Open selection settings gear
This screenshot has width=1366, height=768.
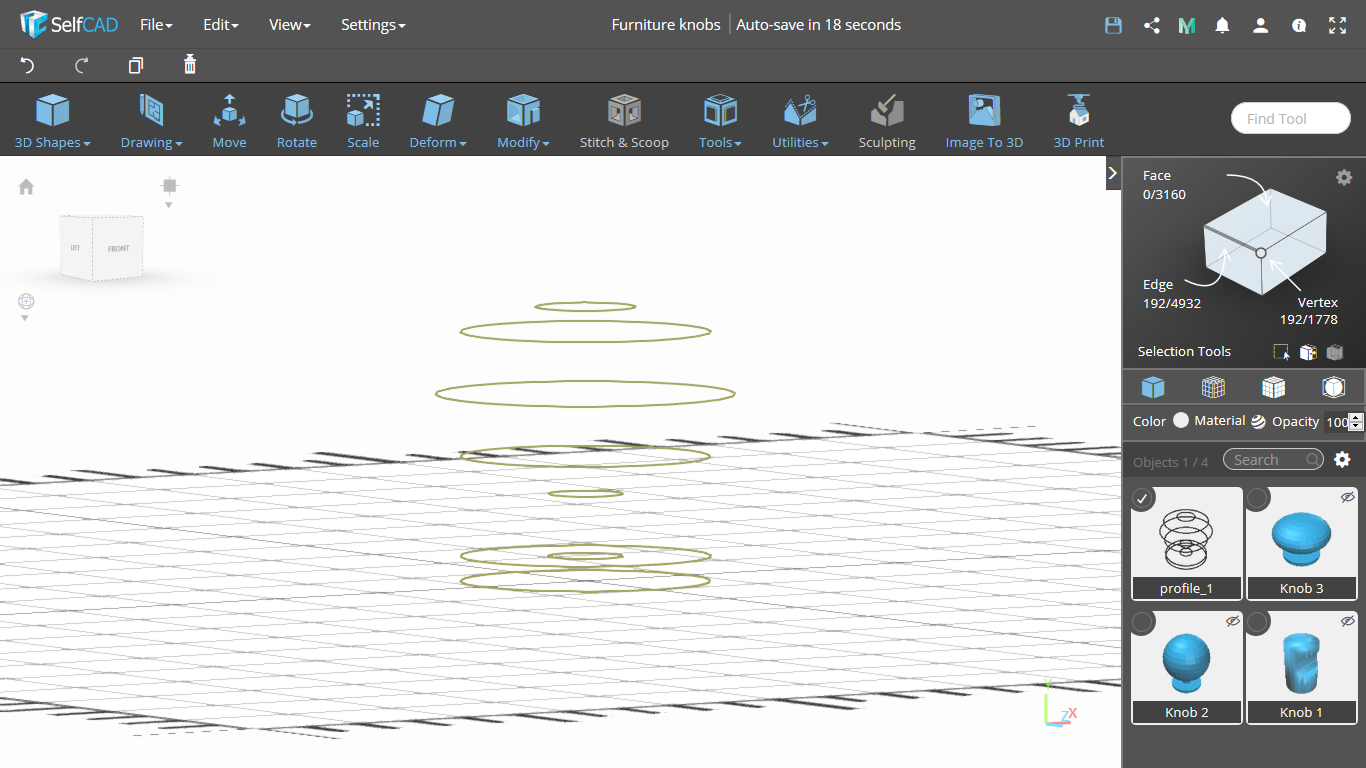(x=1344, y=177)
